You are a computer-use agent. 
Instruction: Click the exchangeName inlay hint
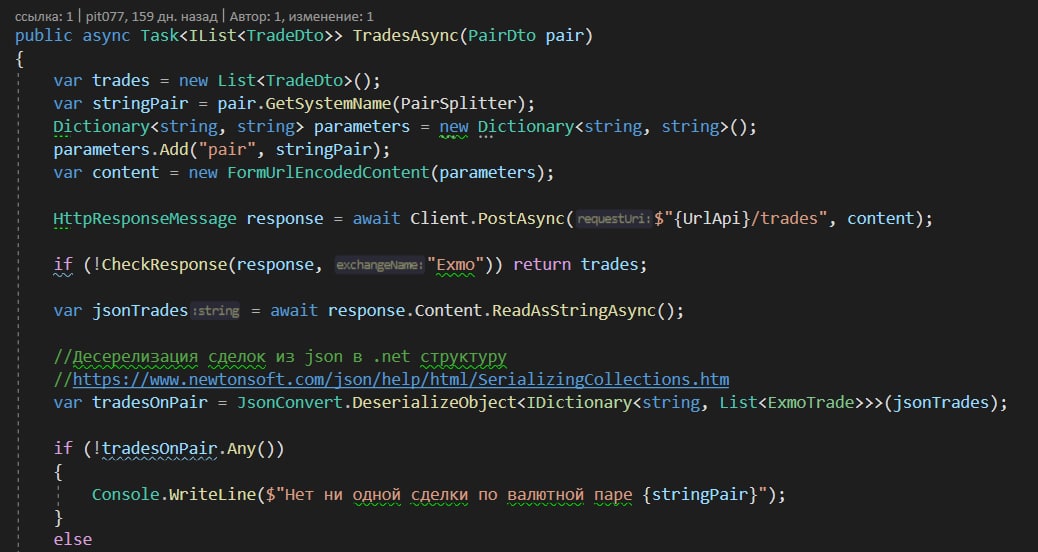[379, 265]
